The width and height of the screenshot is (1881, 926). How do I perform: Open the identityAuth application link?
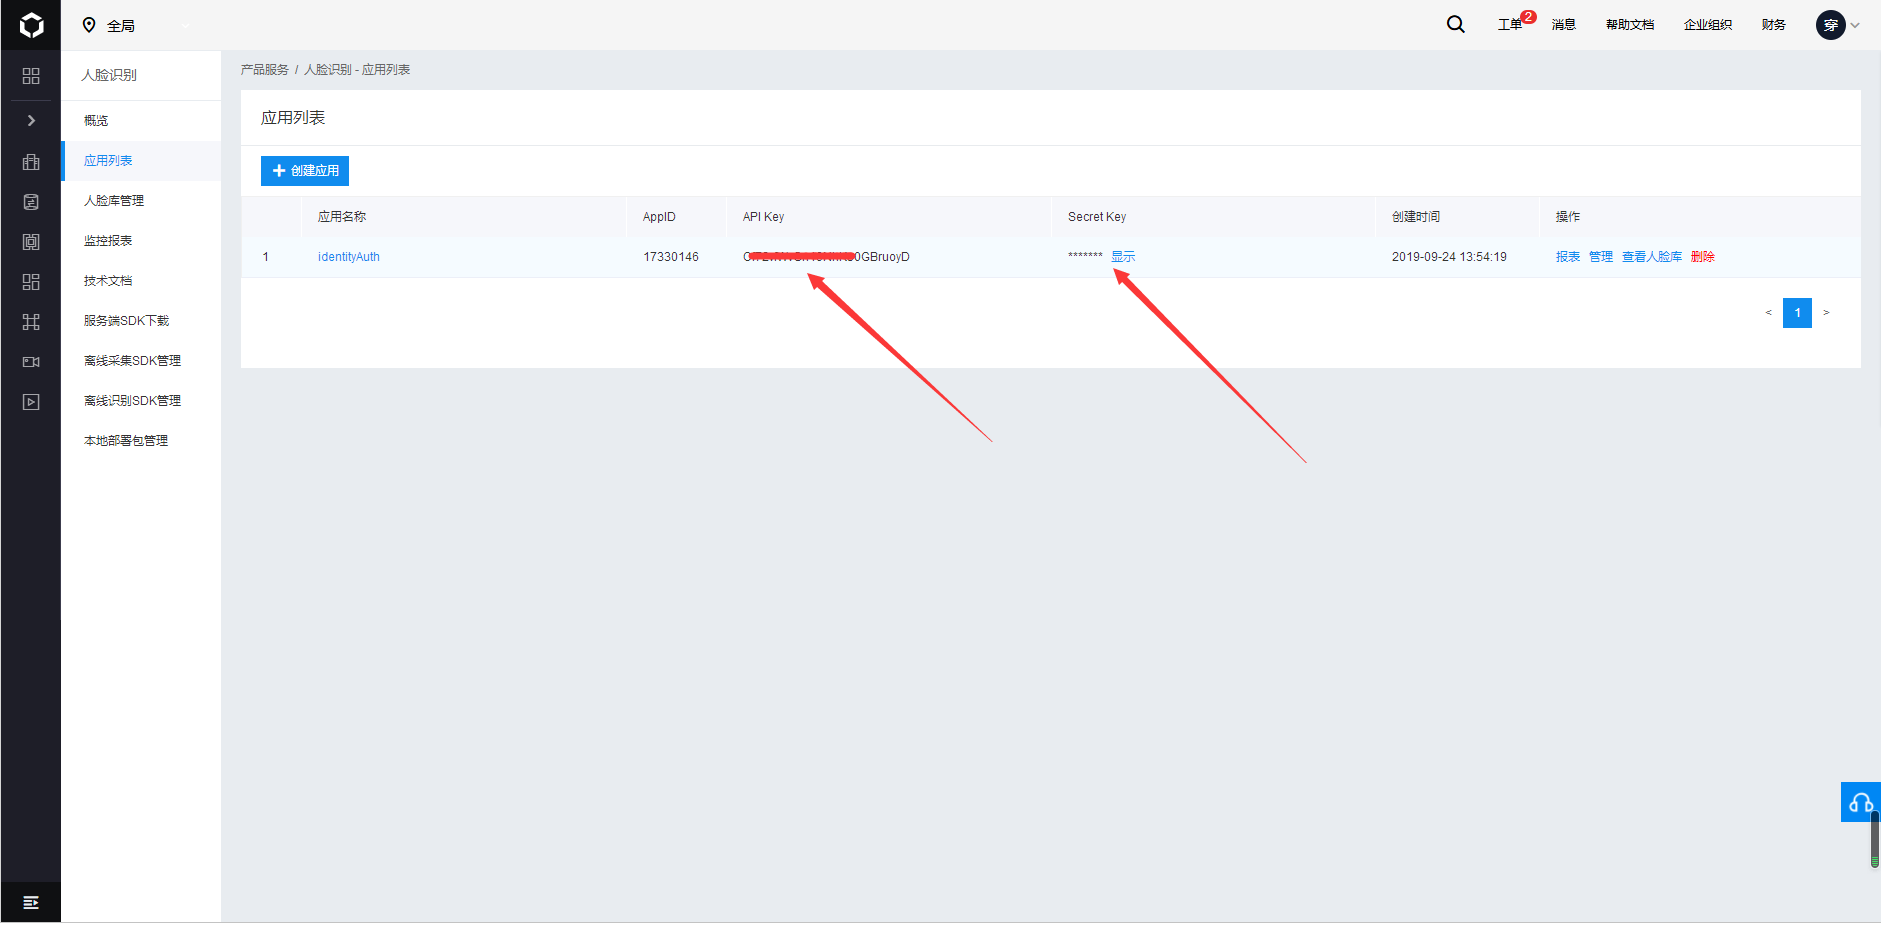point(349,257)
